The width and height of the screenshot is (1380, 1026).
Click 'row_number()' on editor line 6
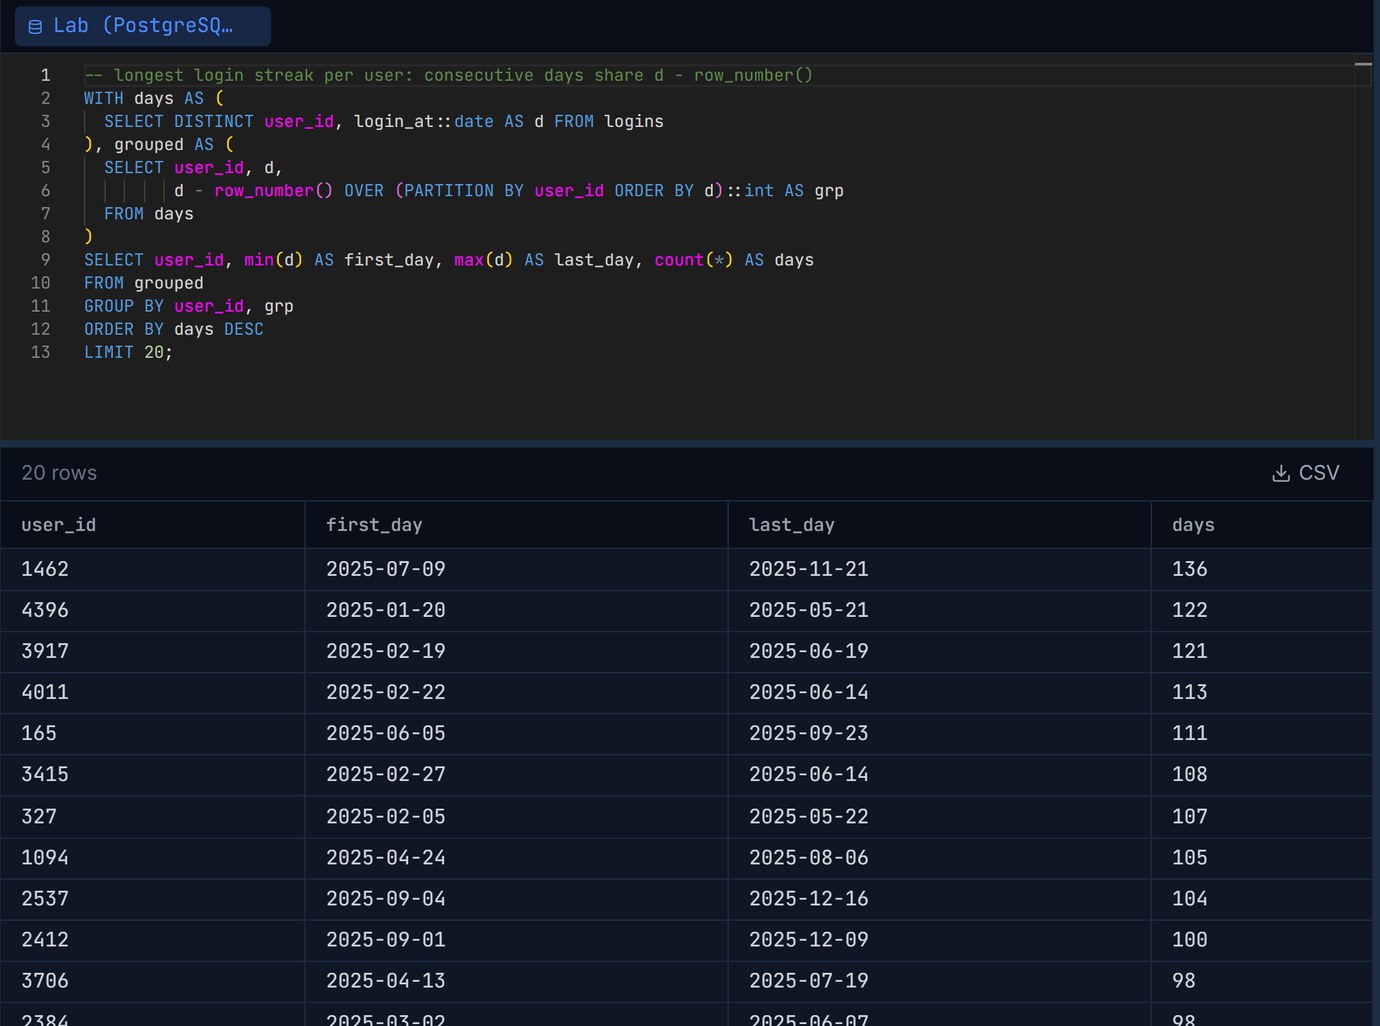point(274,190)
